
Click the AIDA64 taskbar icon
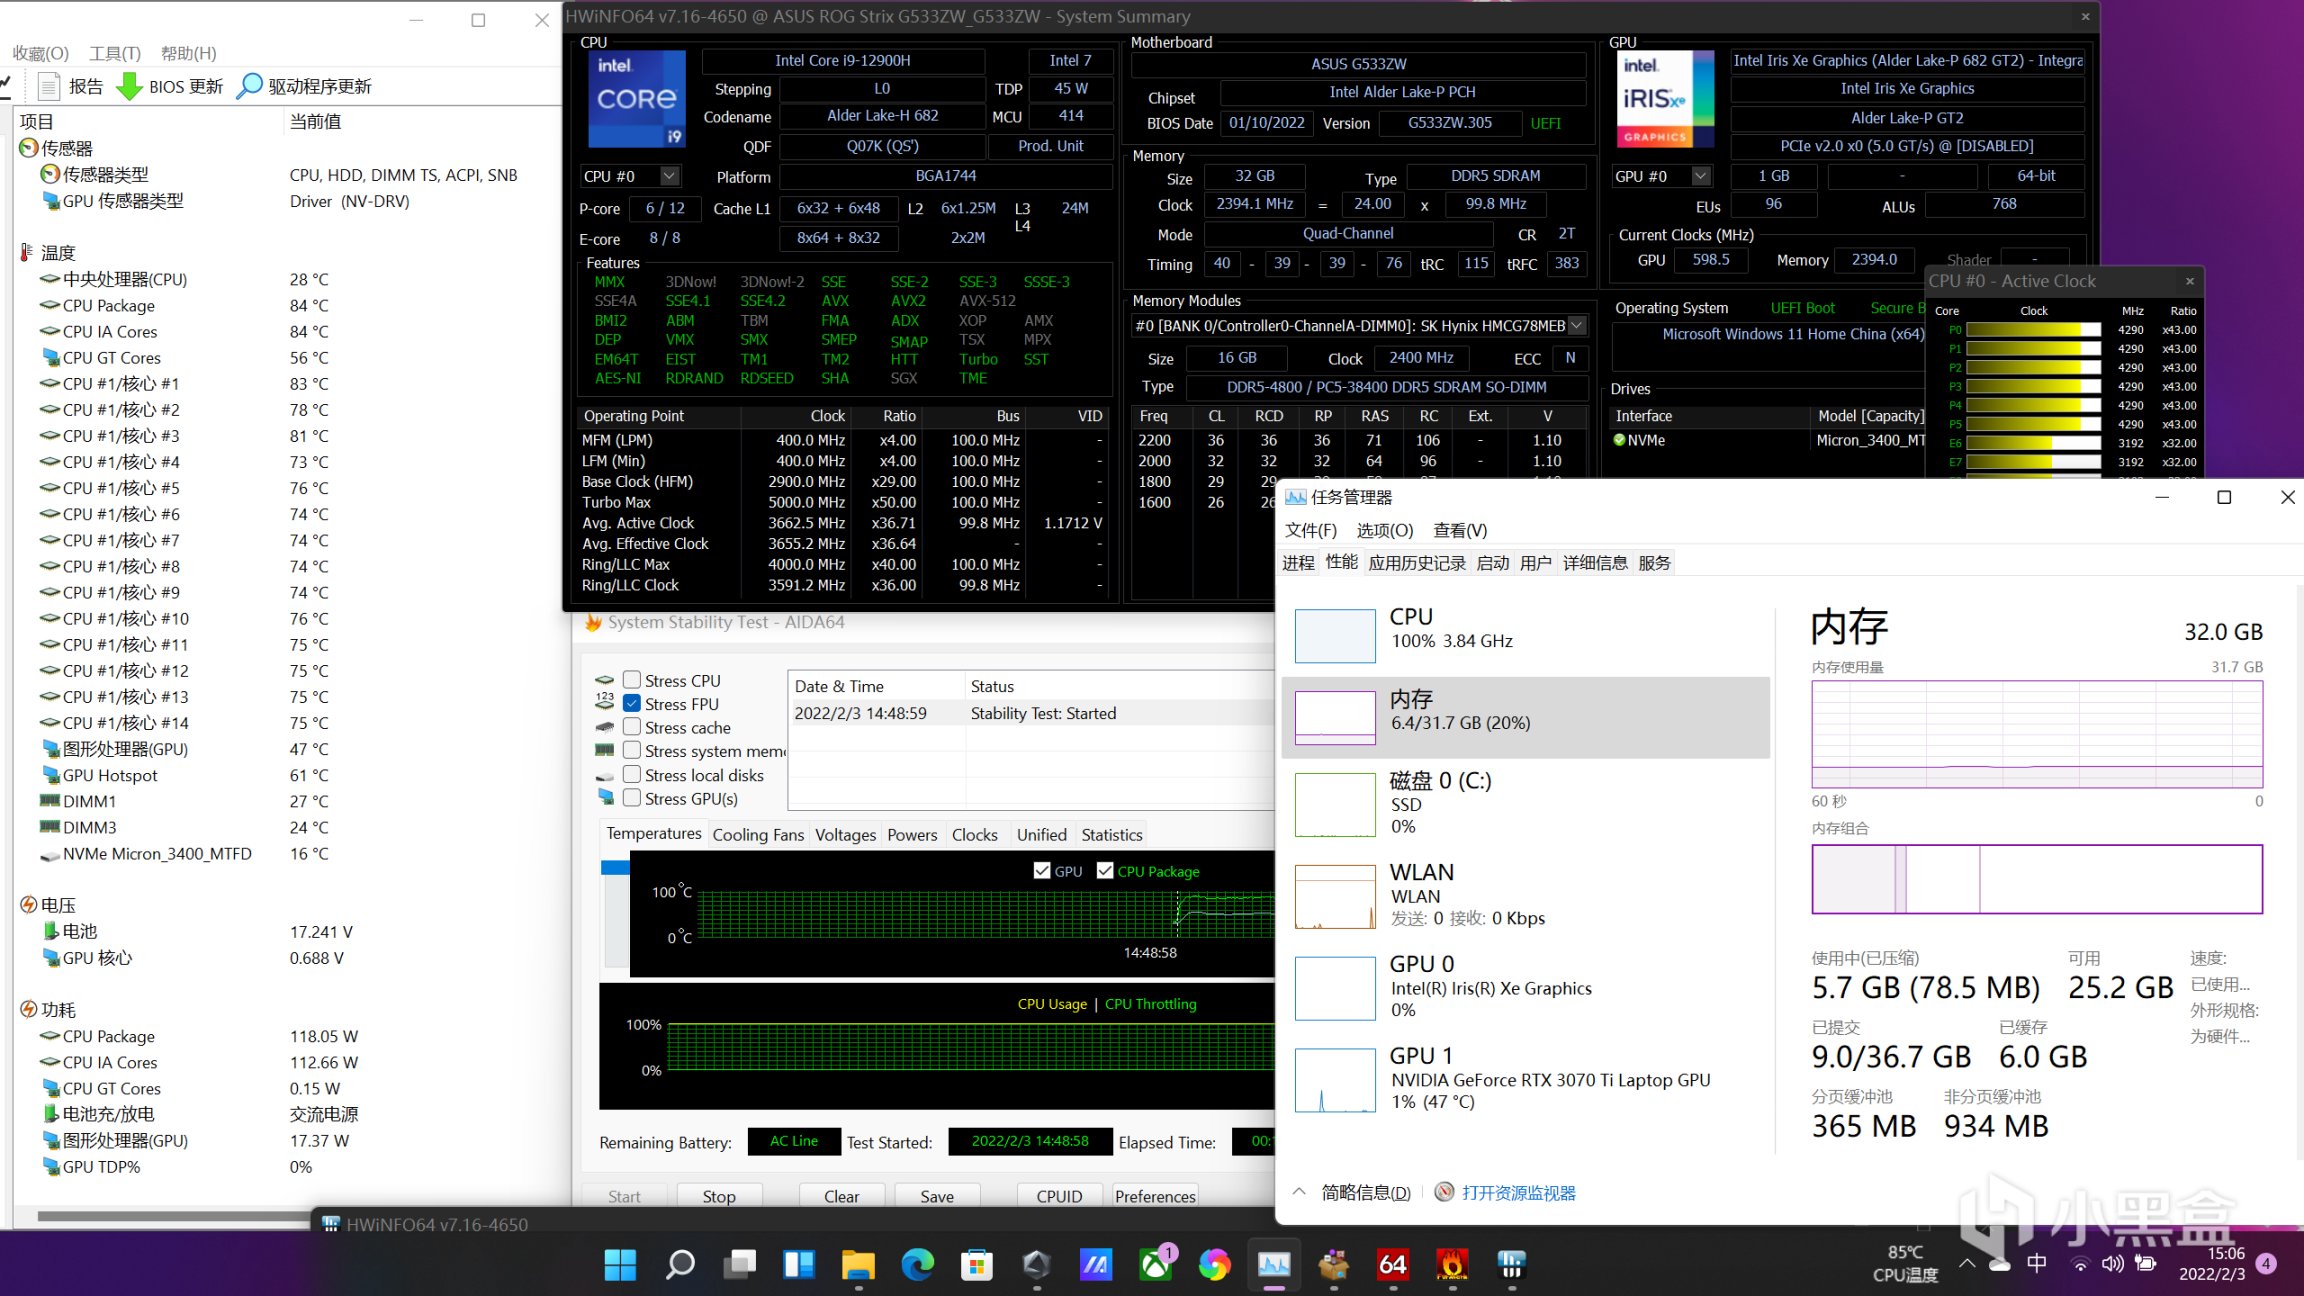(x=1393, y=1265)
